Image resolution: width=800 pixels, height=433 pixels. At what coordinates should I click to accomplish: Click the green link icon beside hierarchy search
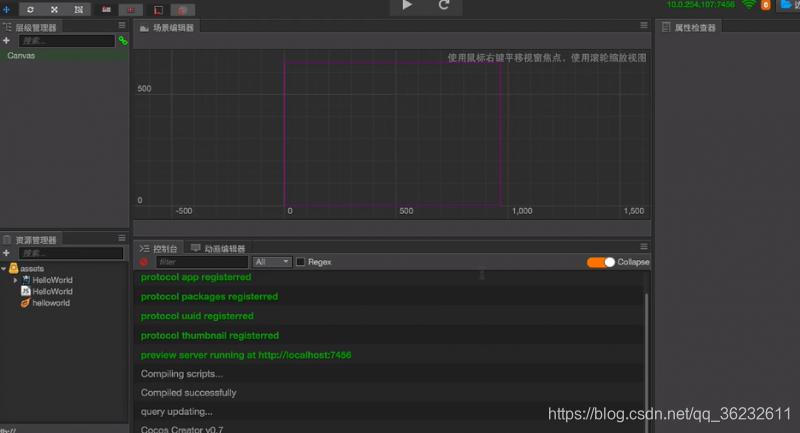click(x=123, y=41)
